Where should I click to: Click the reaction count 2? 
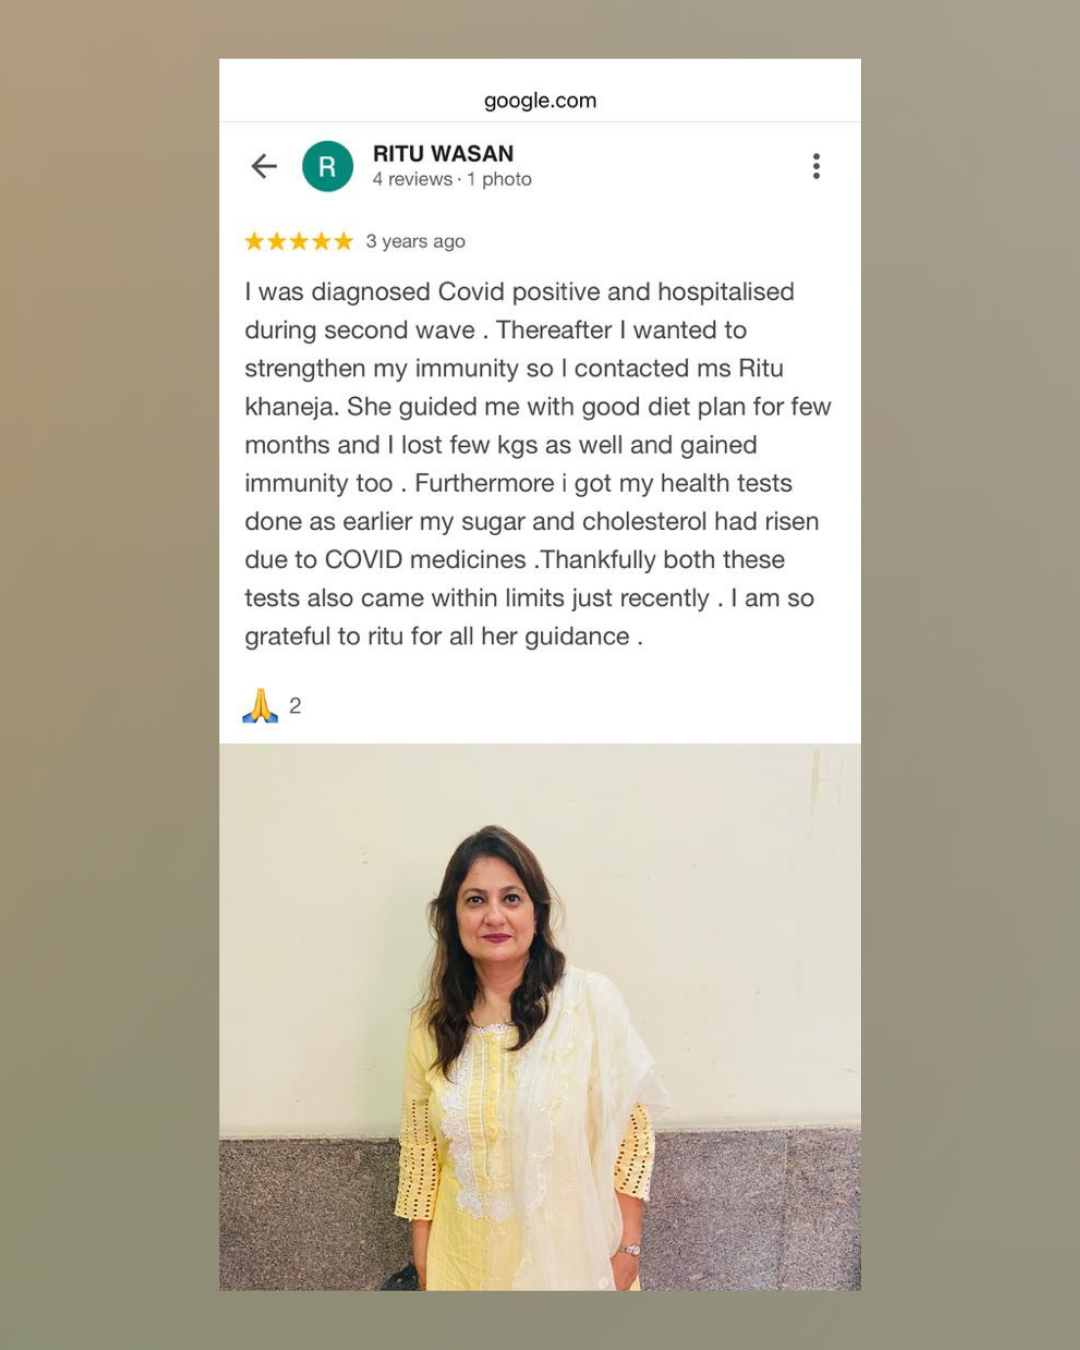[x=295, y=706]
